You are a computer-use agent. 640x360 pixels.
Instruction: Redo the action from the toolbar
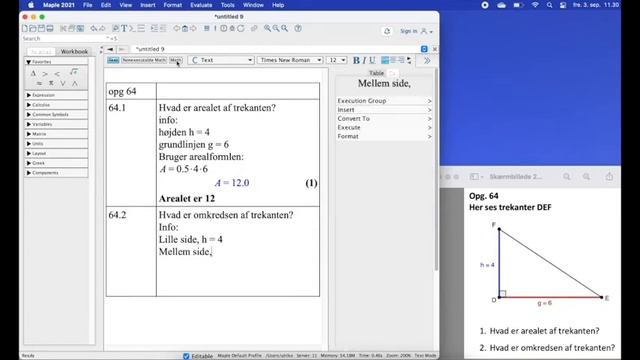[102, 29]
